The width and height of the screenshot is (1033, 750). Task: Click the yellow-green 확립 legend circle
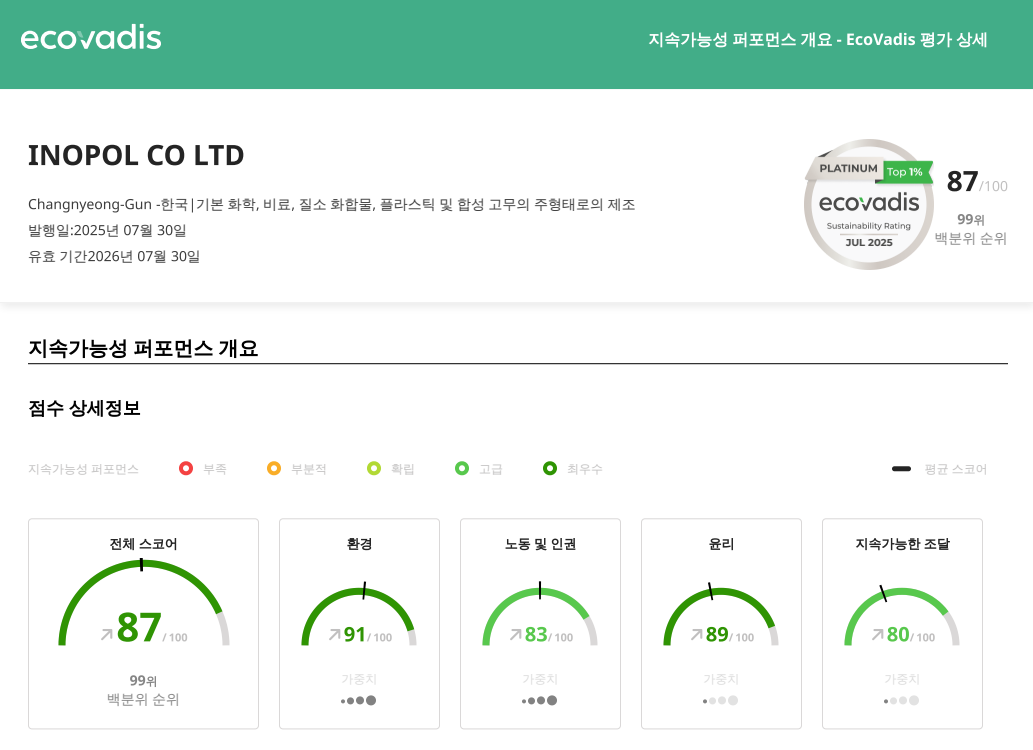point(374,469)
